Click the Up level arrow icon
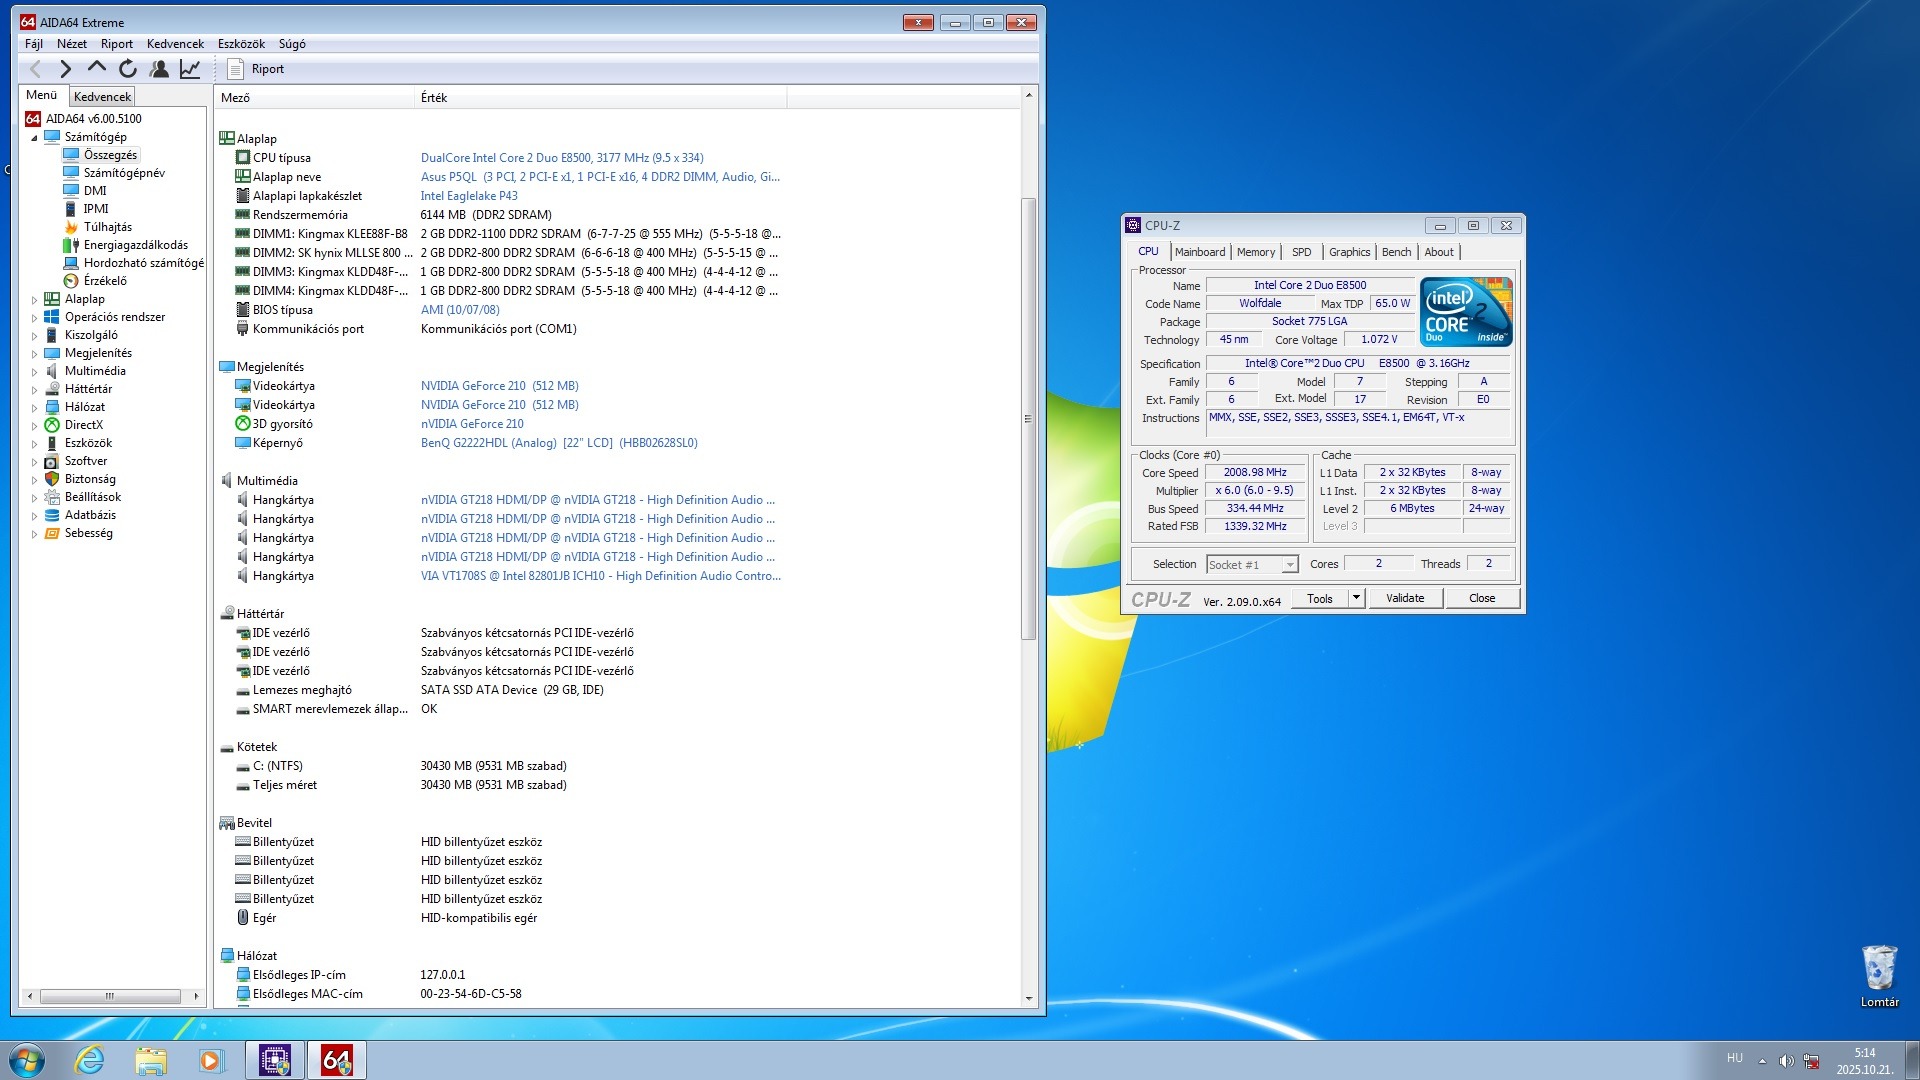 pos(96,68)
